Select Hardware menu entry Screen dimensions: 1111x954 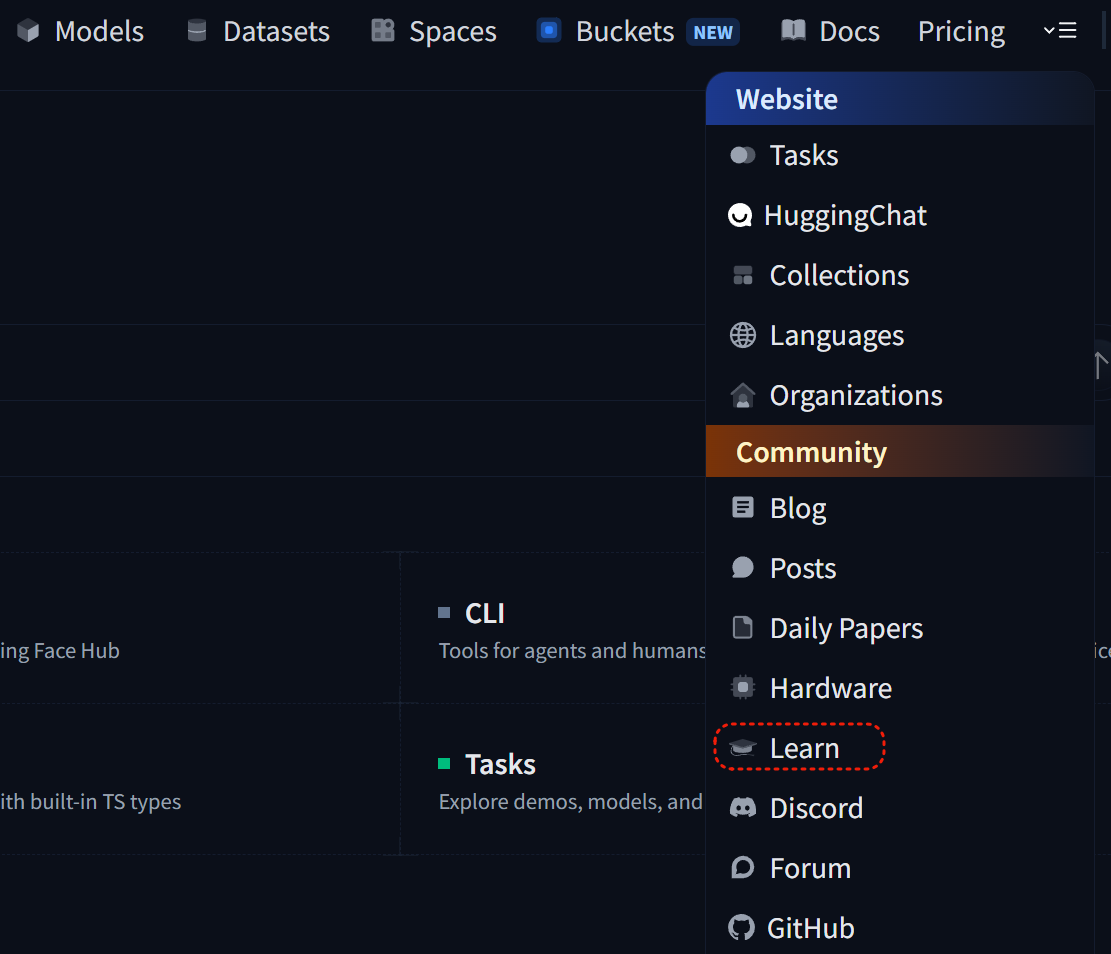click(x=900, y=688)
